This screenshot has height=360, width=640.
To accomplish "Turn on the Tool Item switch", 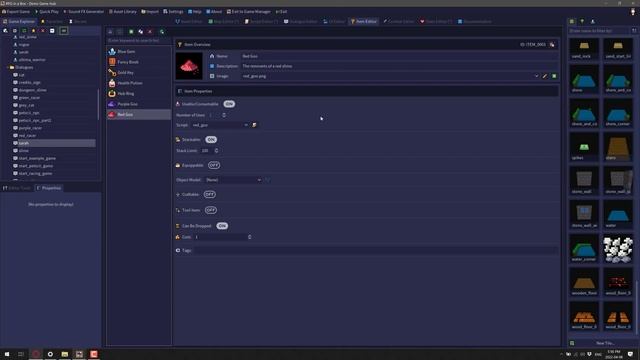I will coord(211,210).
